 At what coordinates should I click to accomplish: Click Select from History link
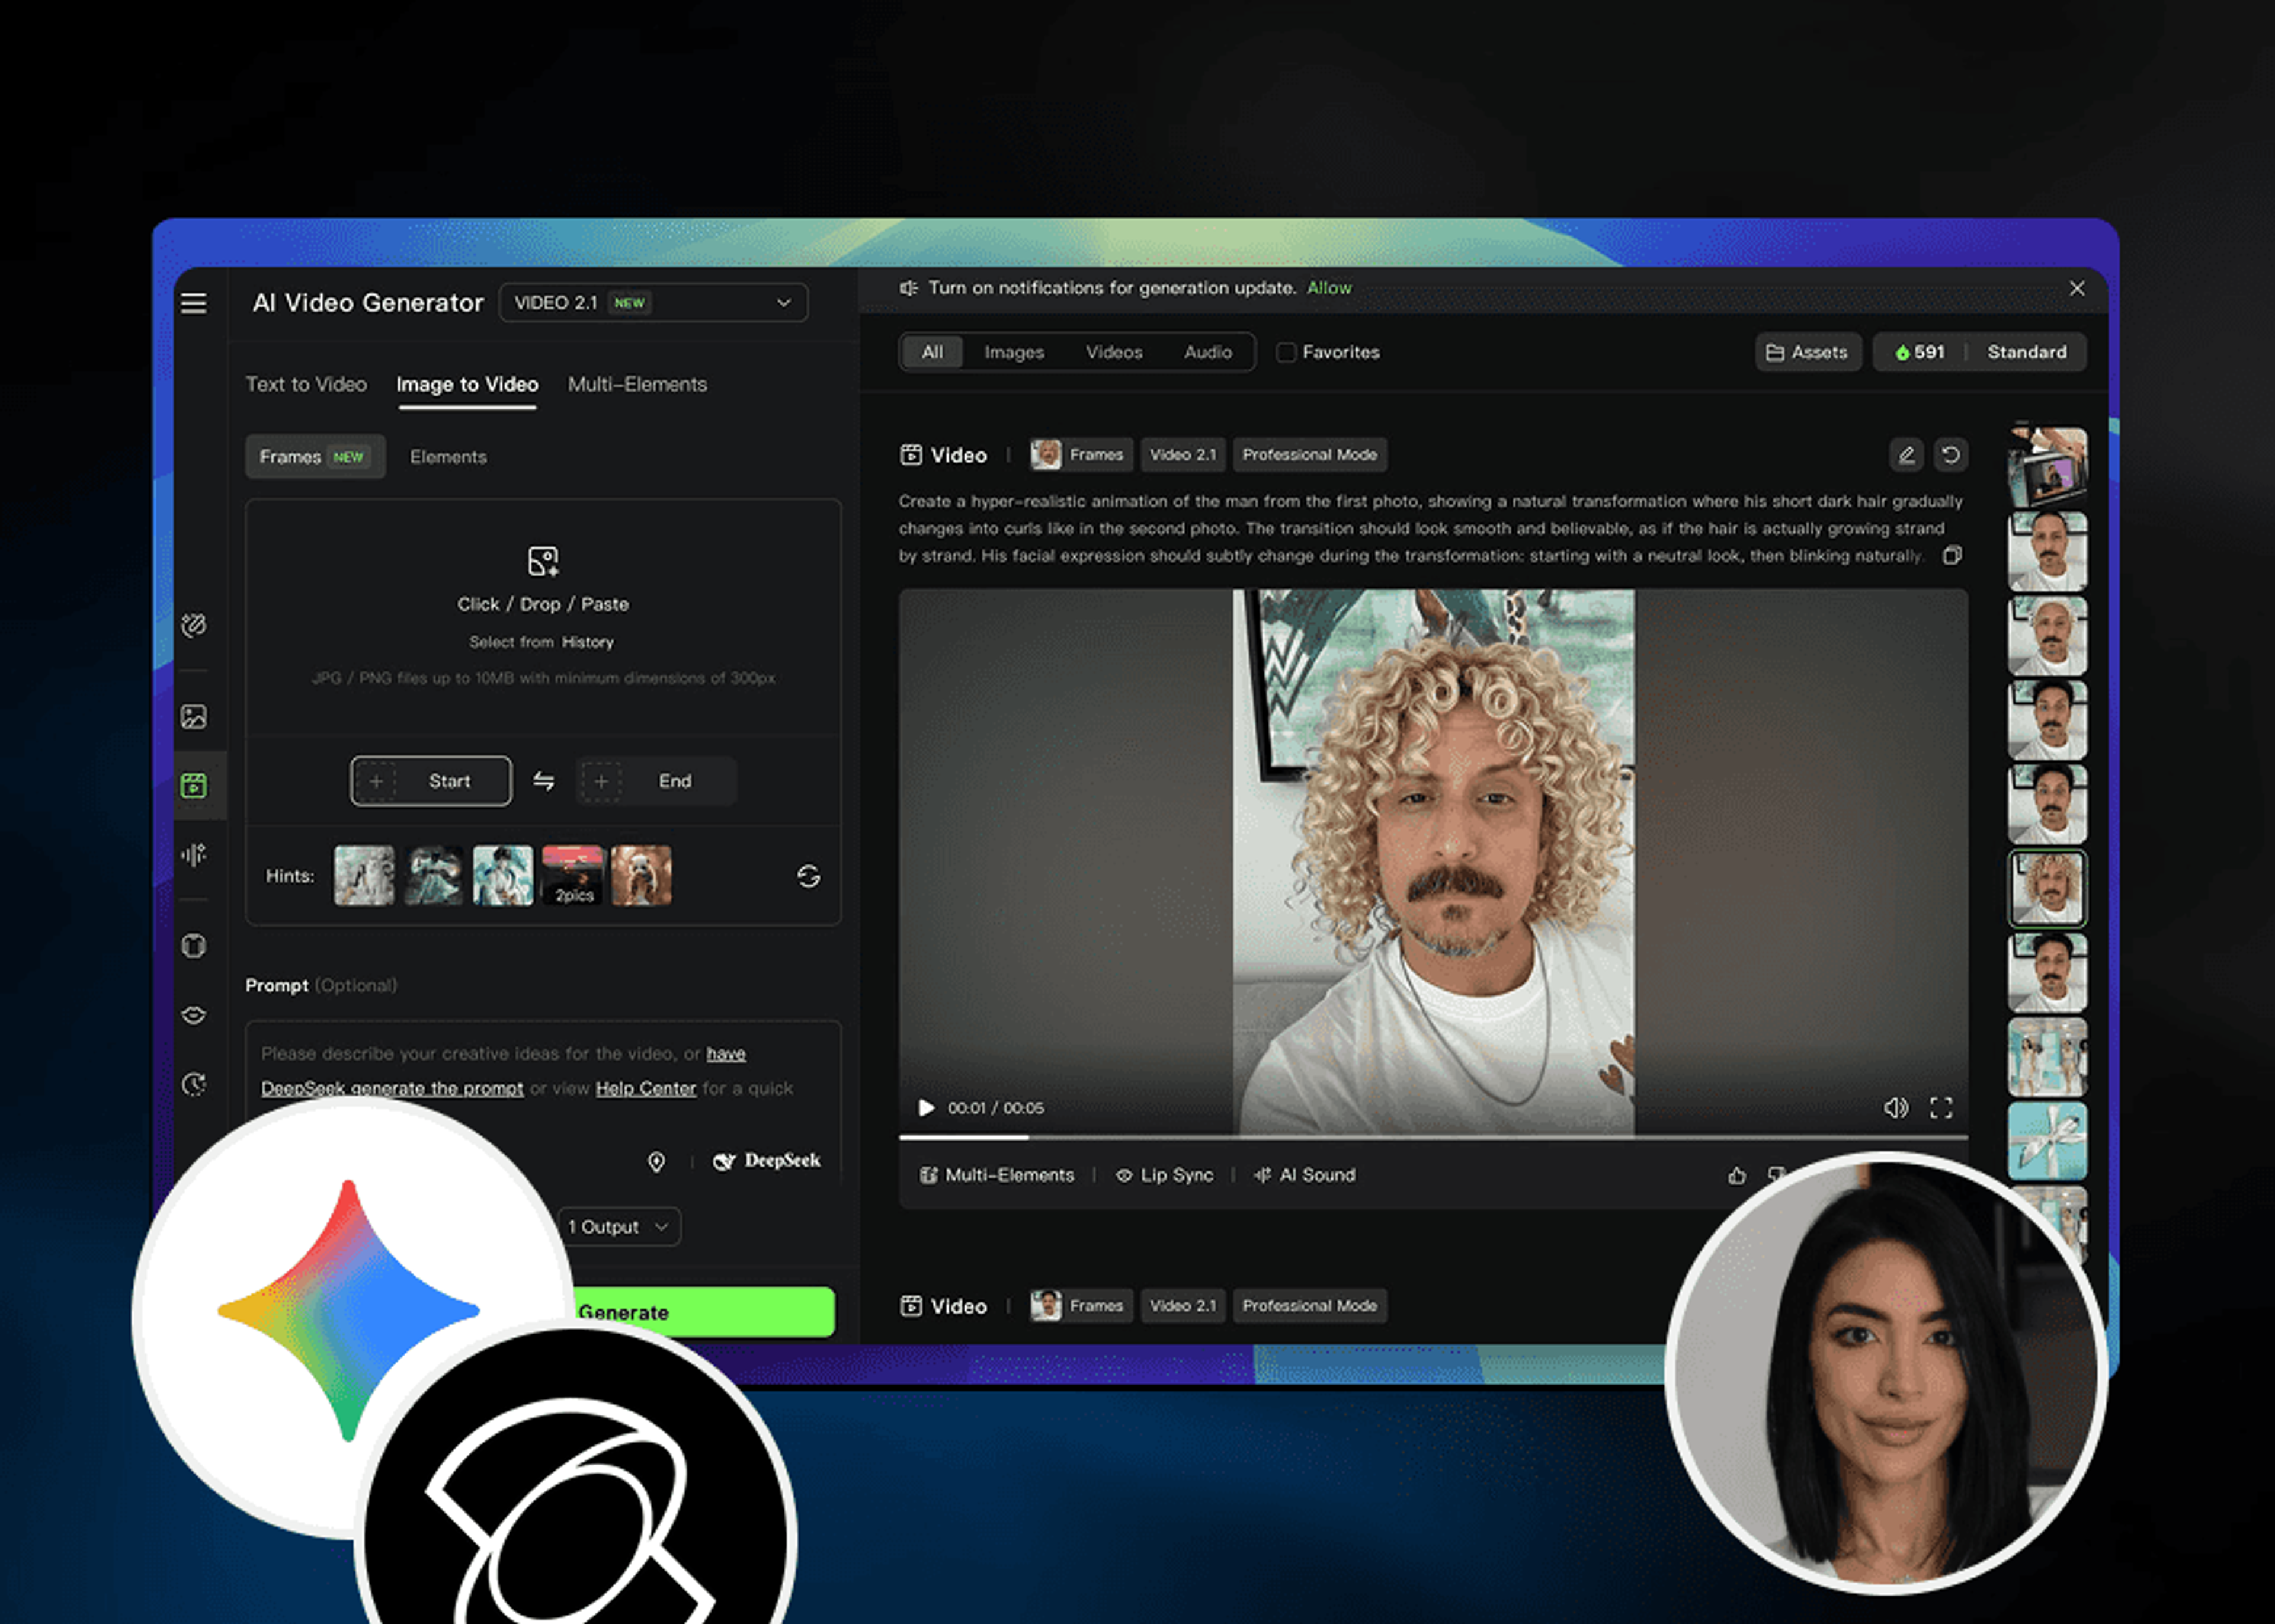[x=541, y=642]
